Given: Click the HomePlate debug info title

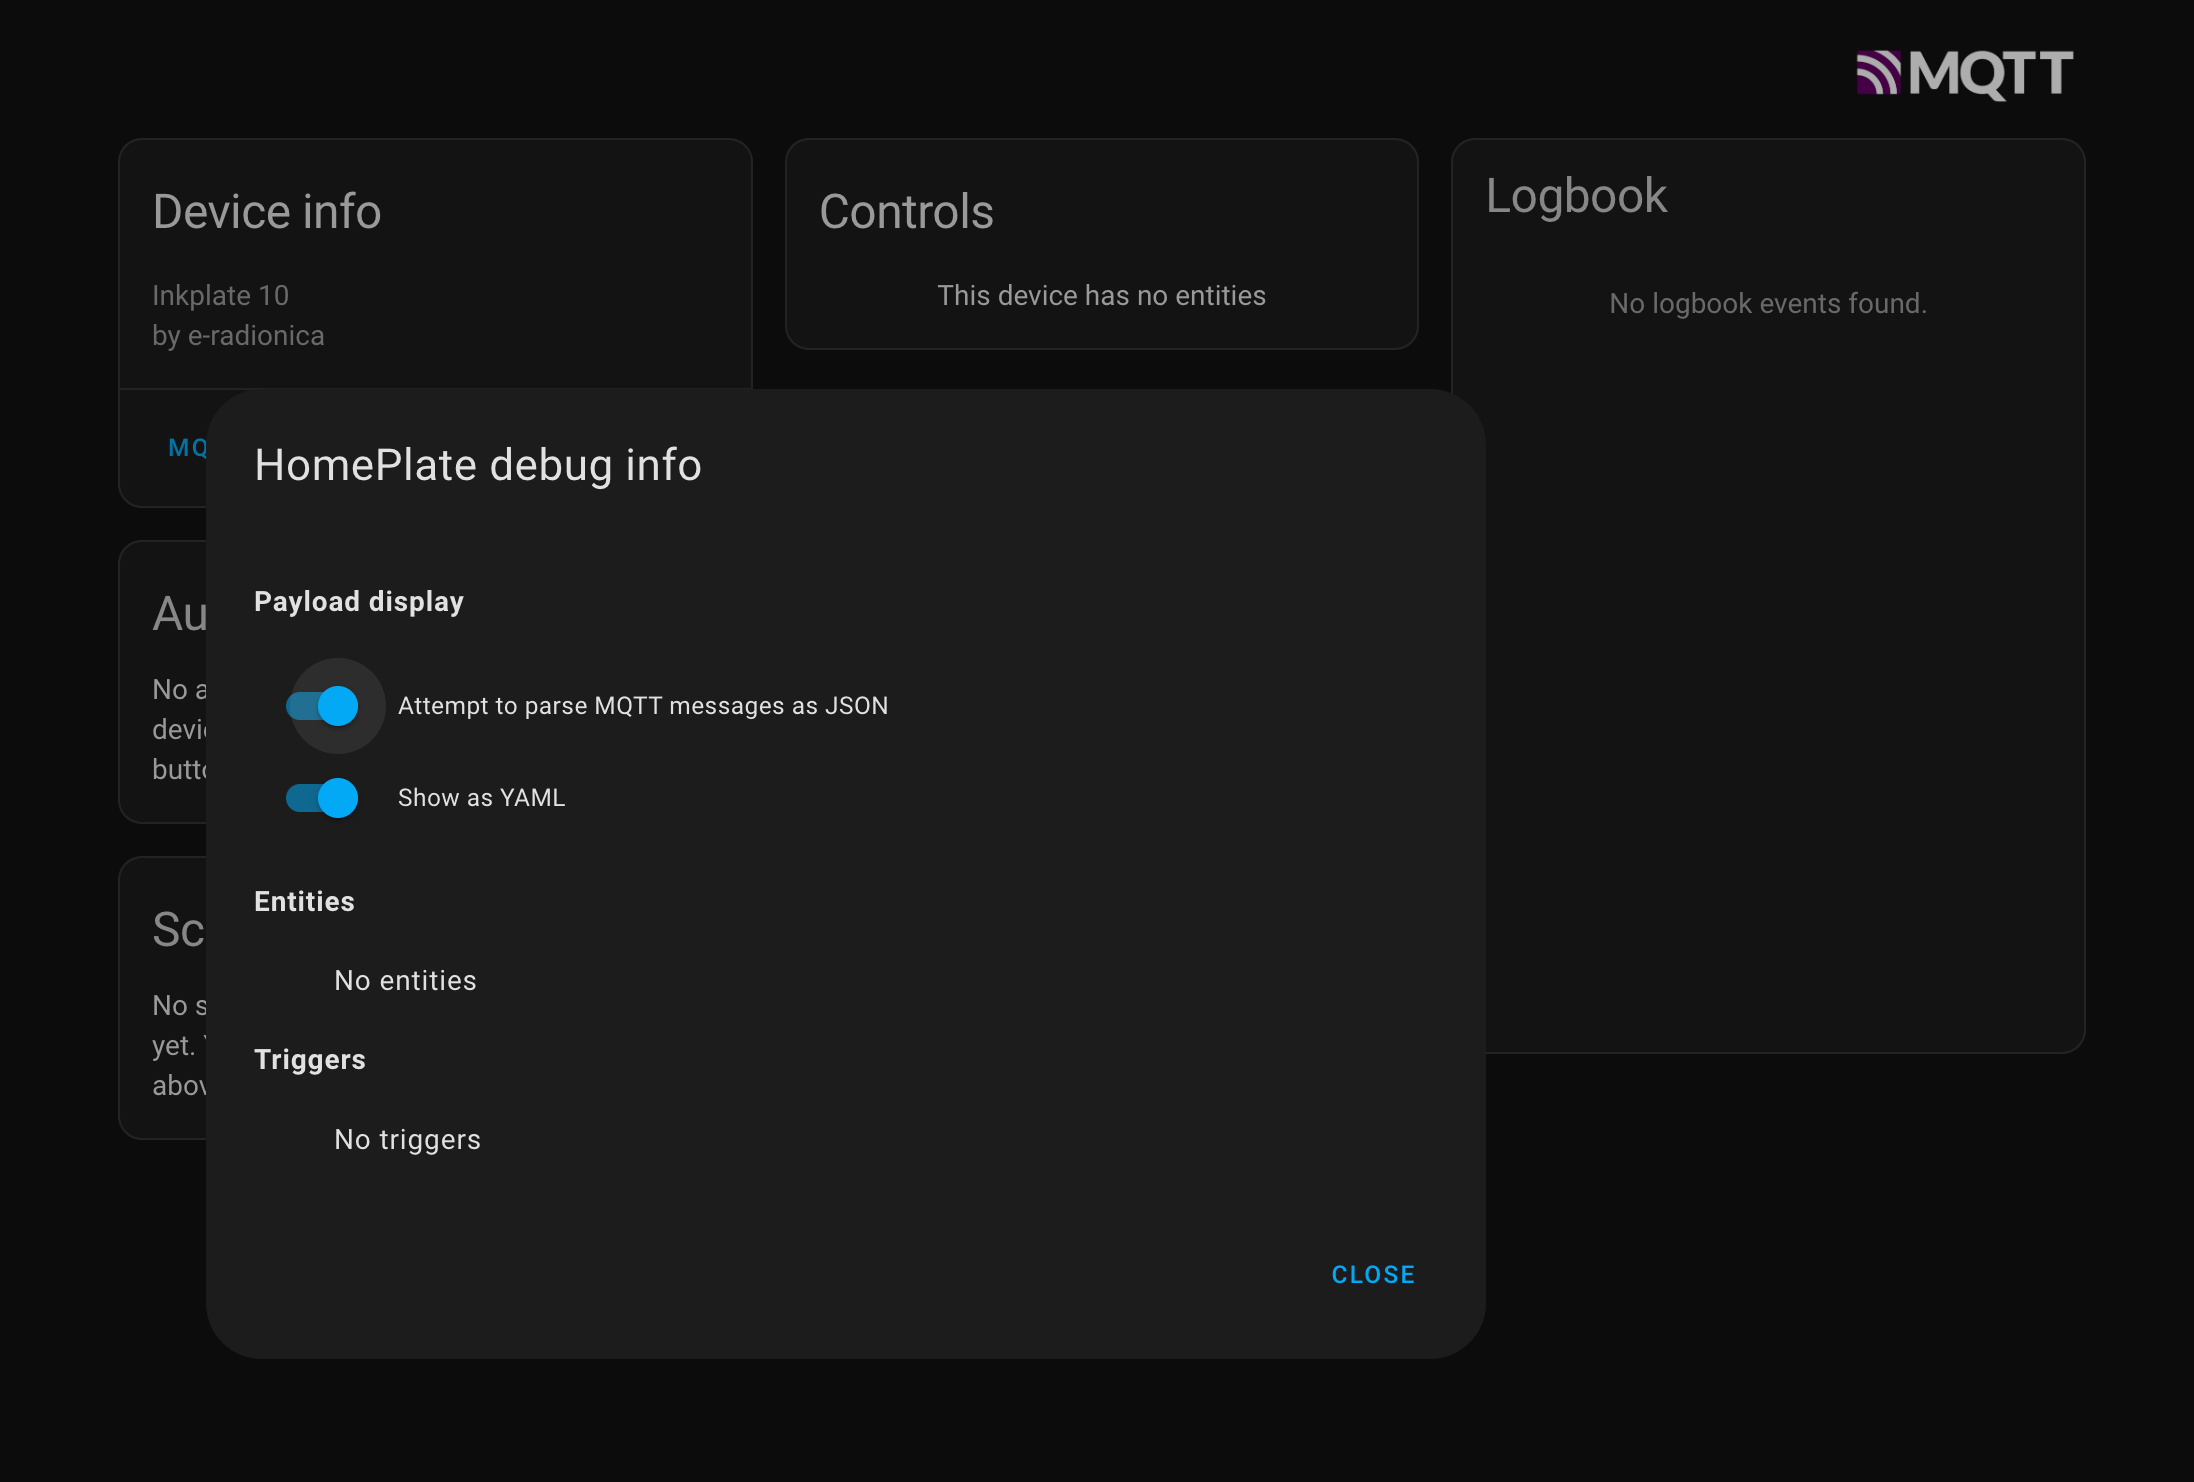Looking at the screenshot, I should click(477, 465).
